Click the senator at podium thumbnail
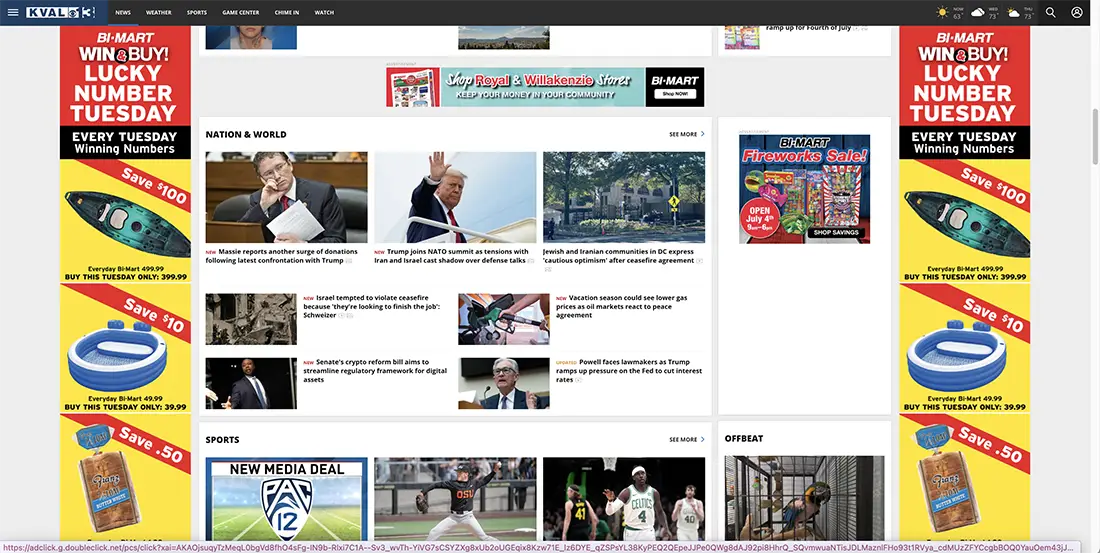Screen dimensions: 1100x553 pyautogui.click(x=251, y=383)
